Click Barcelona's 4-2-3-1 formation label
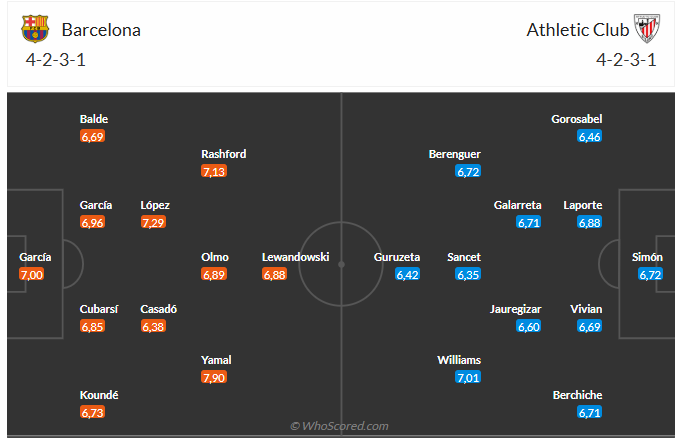 [56, 59]
